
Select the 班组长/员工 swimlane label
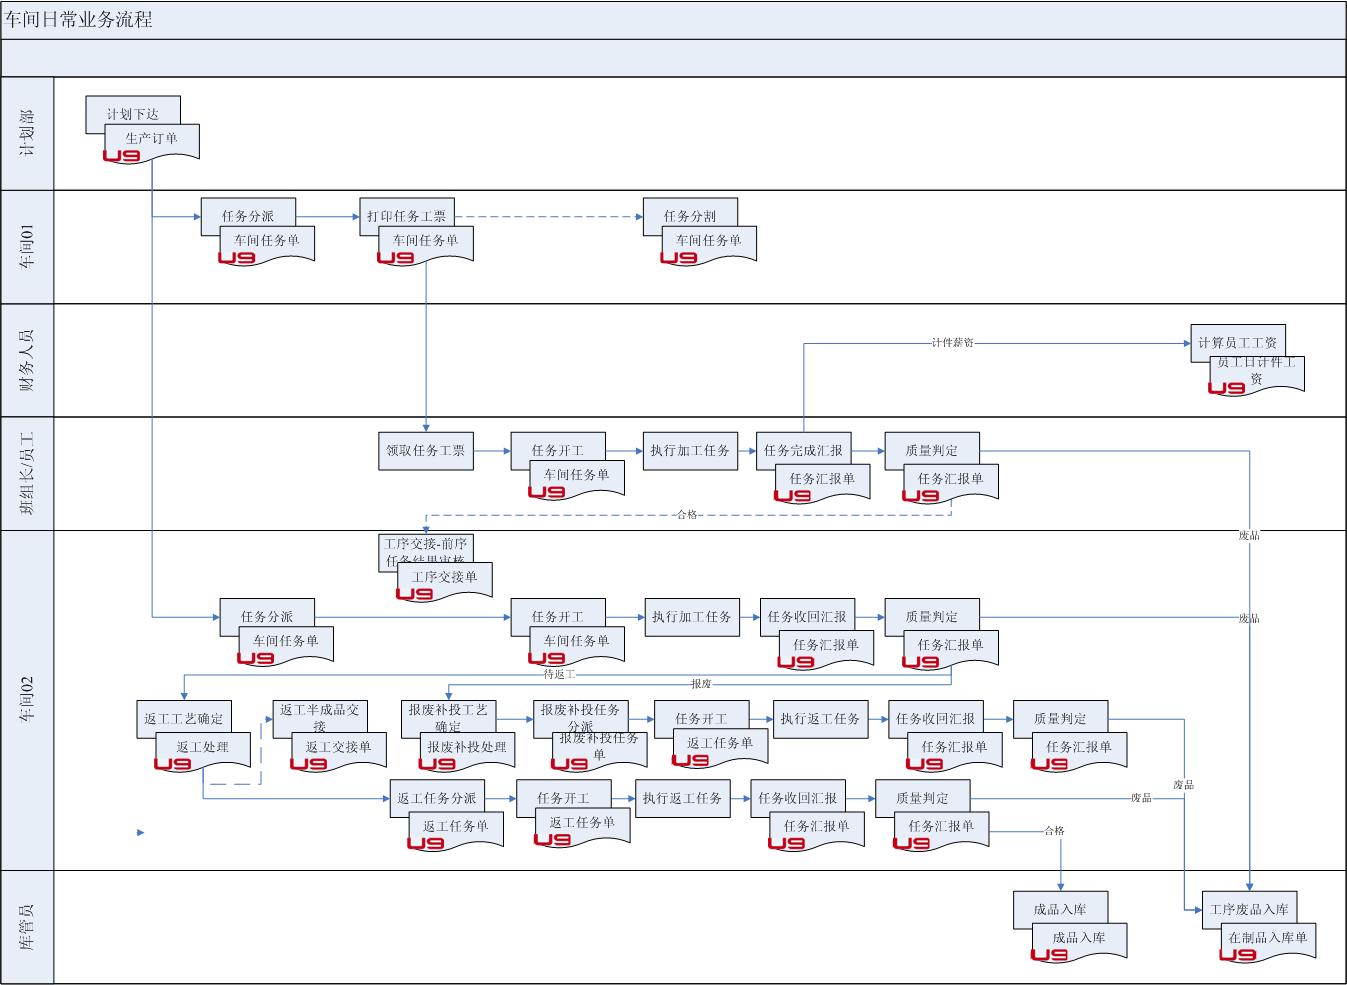[28, 473]
